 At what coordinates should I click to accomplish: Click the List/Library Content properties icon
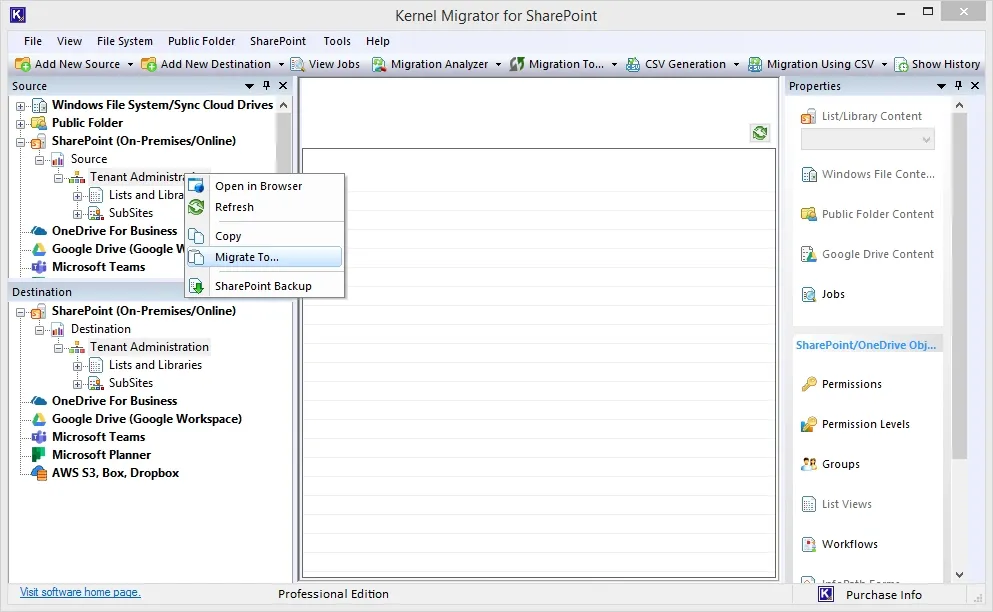pyautogui.click(x=808, y=117)
